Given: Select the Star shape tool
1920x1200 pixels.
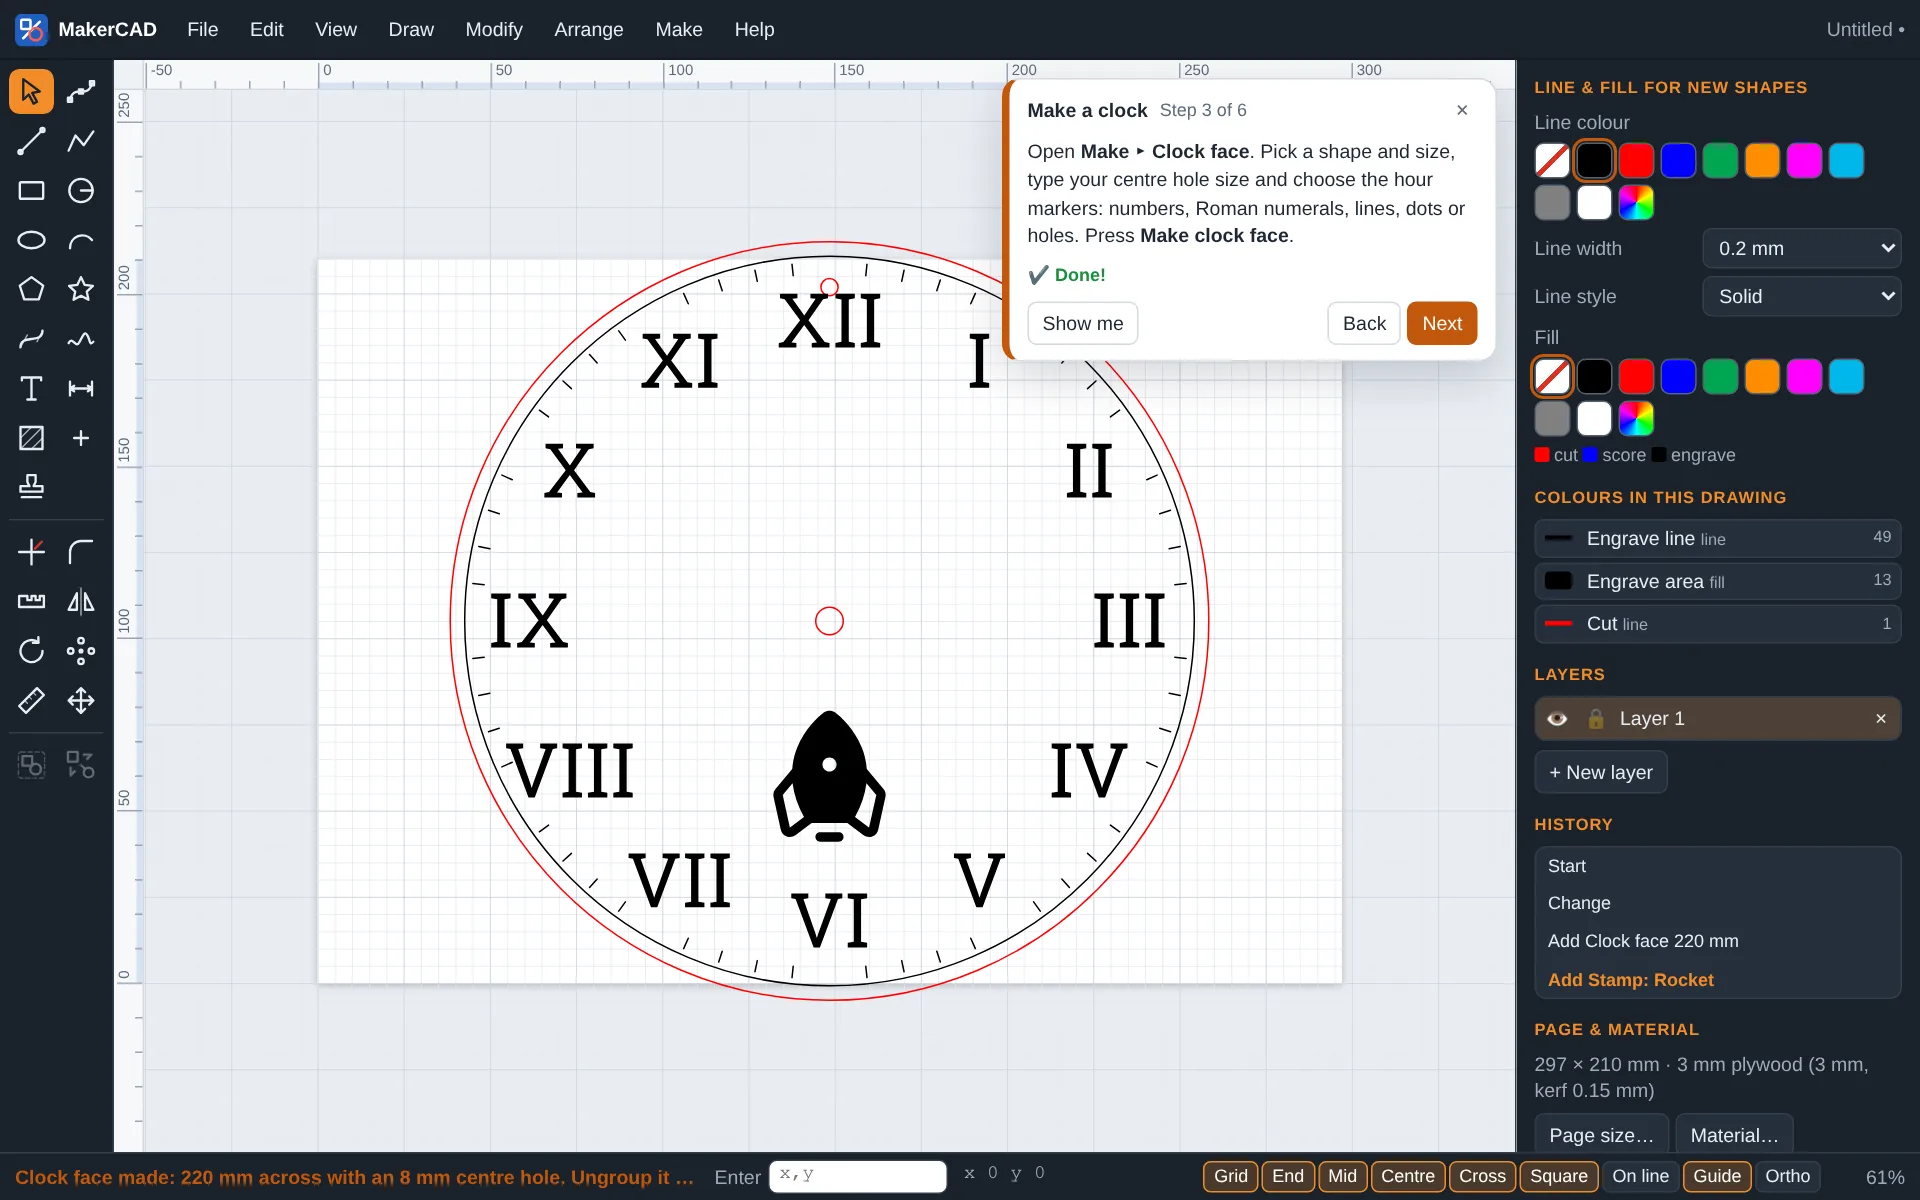Looking at the screenshot, I should [81, 290].
